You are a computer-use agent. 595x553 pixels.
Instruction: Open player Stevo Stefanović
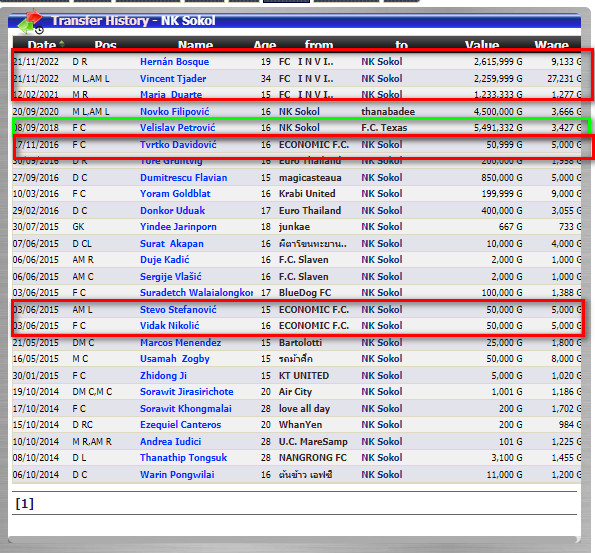click(x=178, y=310)
